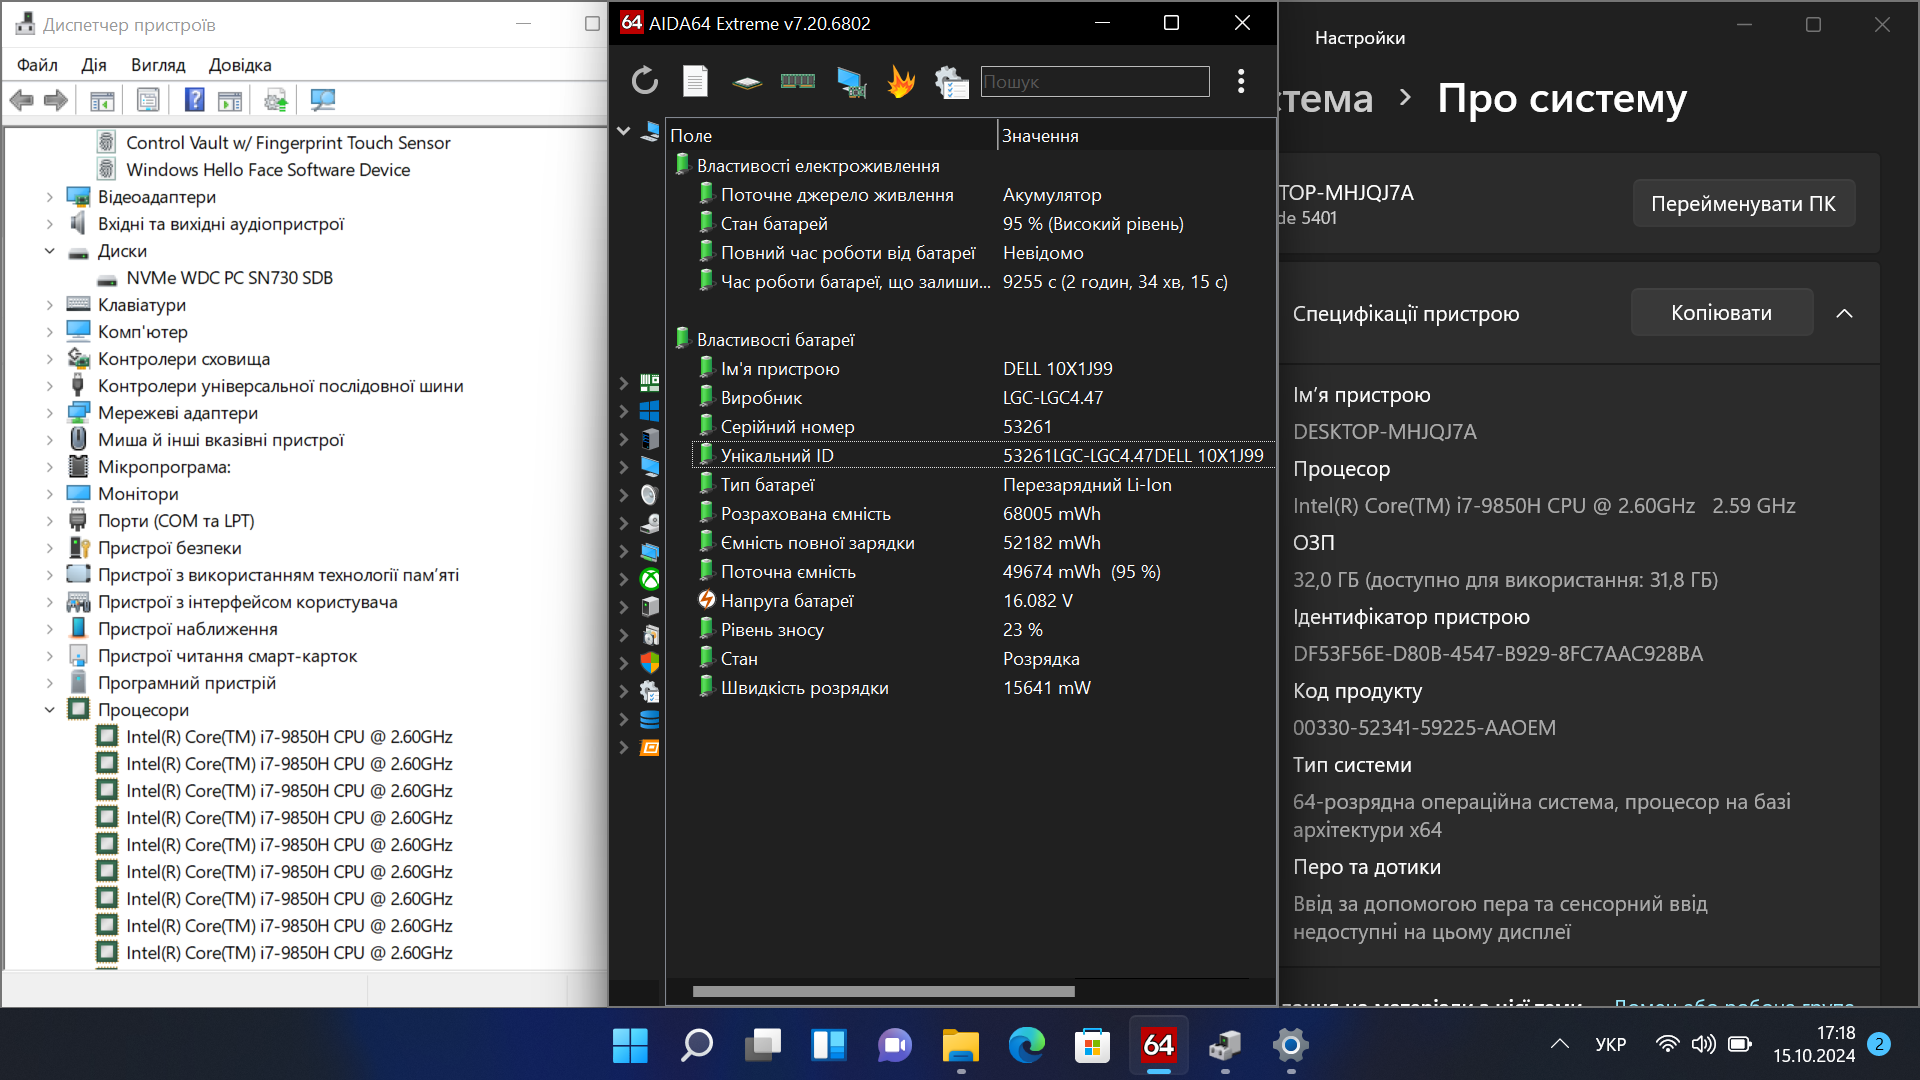Viewport: 1920px width, 1080px height.
Task: Select the Напруга батареї row
Action: [984, 601]
